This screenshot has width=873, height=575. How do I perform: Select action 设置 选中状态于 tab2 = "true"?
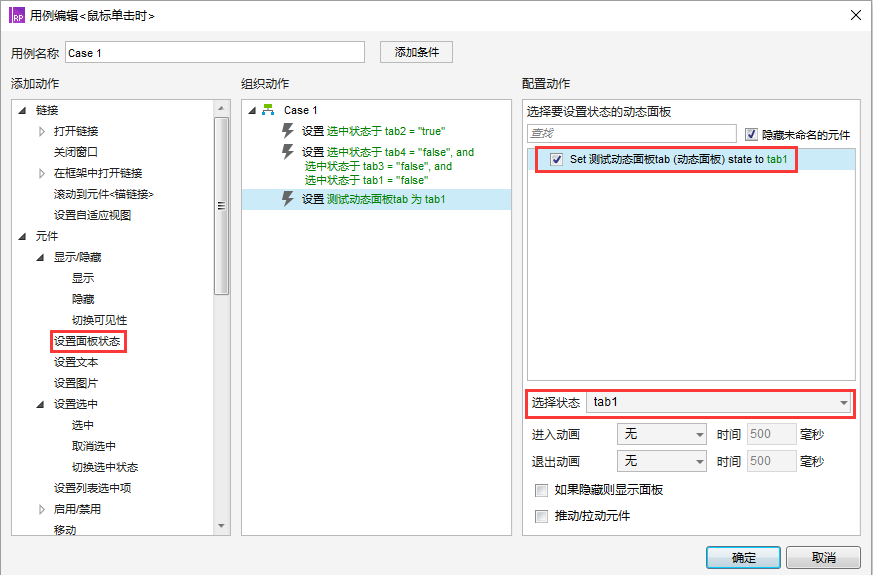tap(376, 131)
